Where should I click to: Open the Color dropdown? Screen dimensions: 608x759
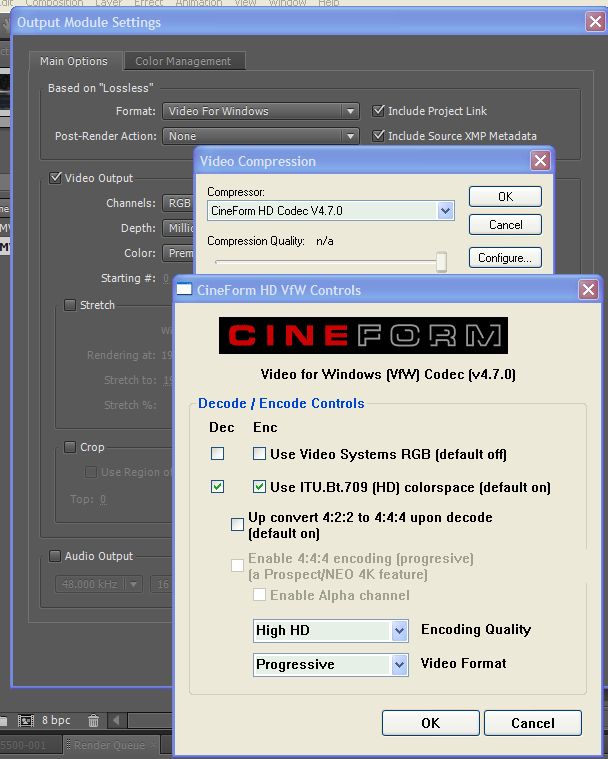179,253
